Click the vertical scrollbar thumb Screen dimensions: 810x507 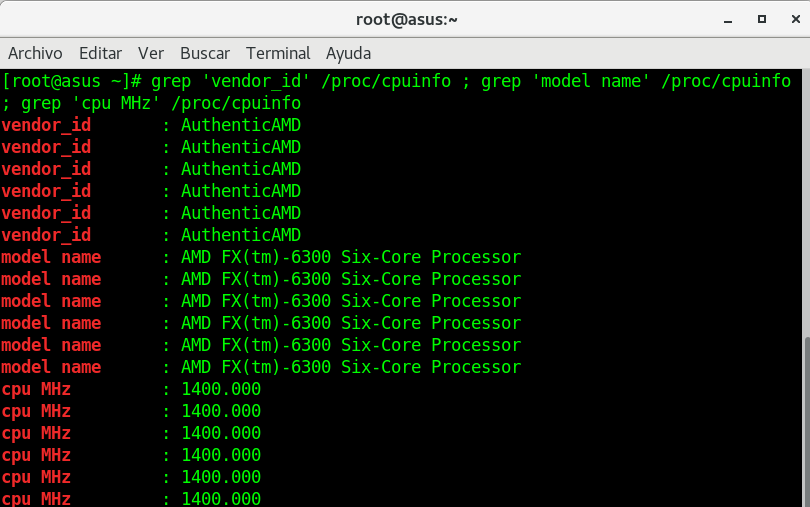click(x=804, y=420)
